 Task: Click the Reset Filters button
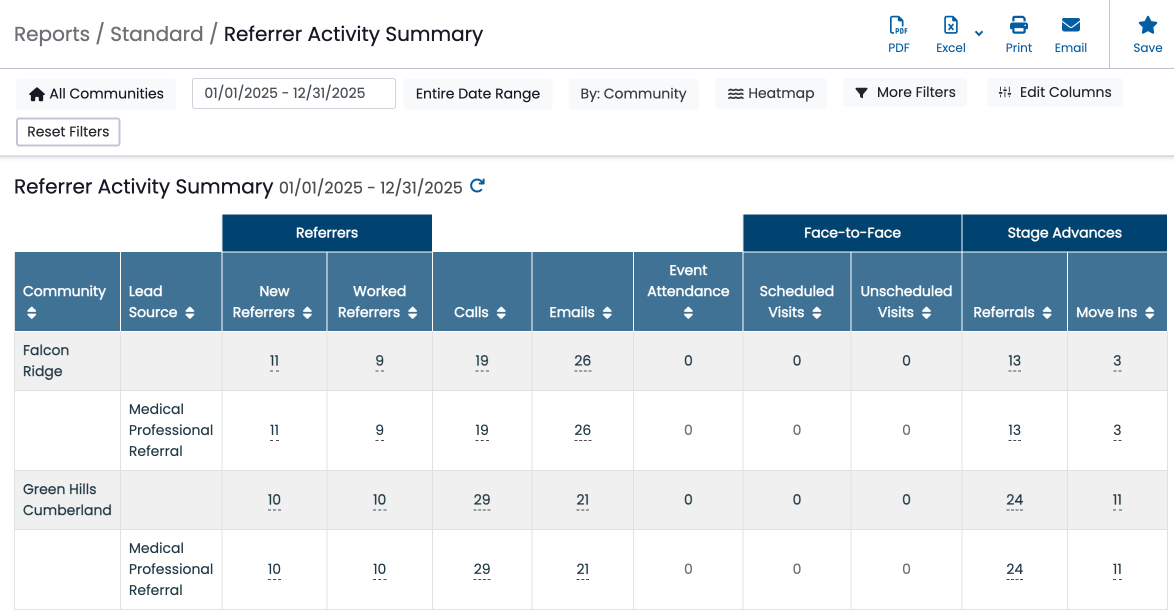tap(68, 132)
